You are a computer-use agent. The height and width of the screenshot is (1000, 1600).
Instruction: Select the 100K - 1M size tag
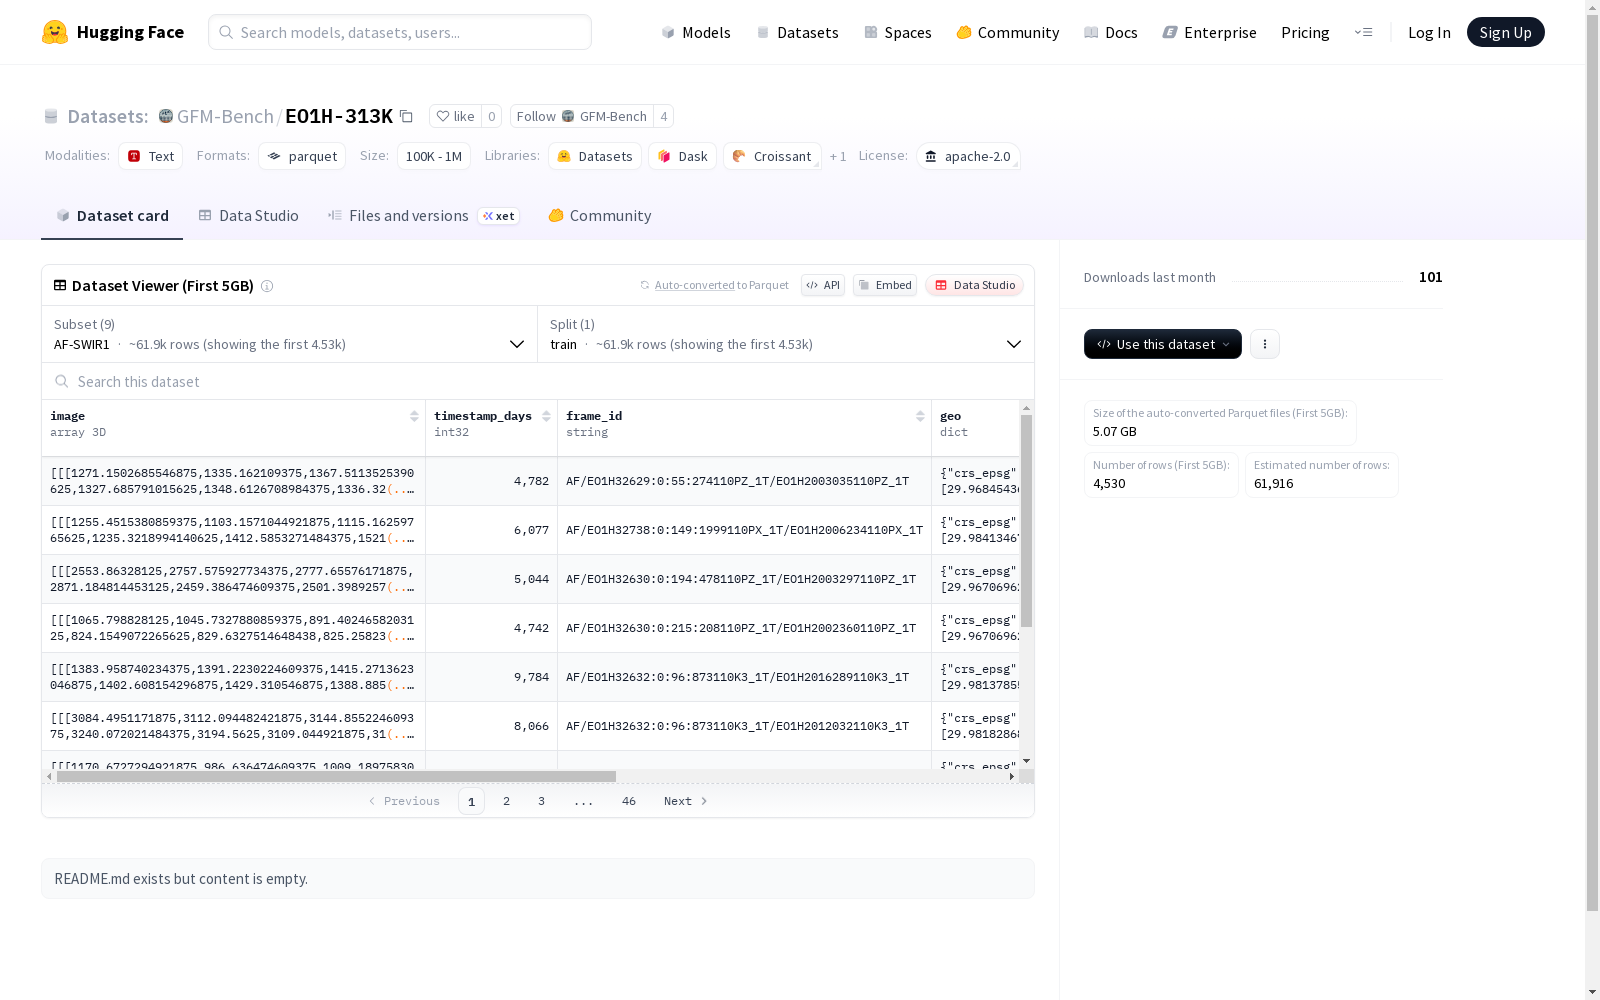point(434,156)
